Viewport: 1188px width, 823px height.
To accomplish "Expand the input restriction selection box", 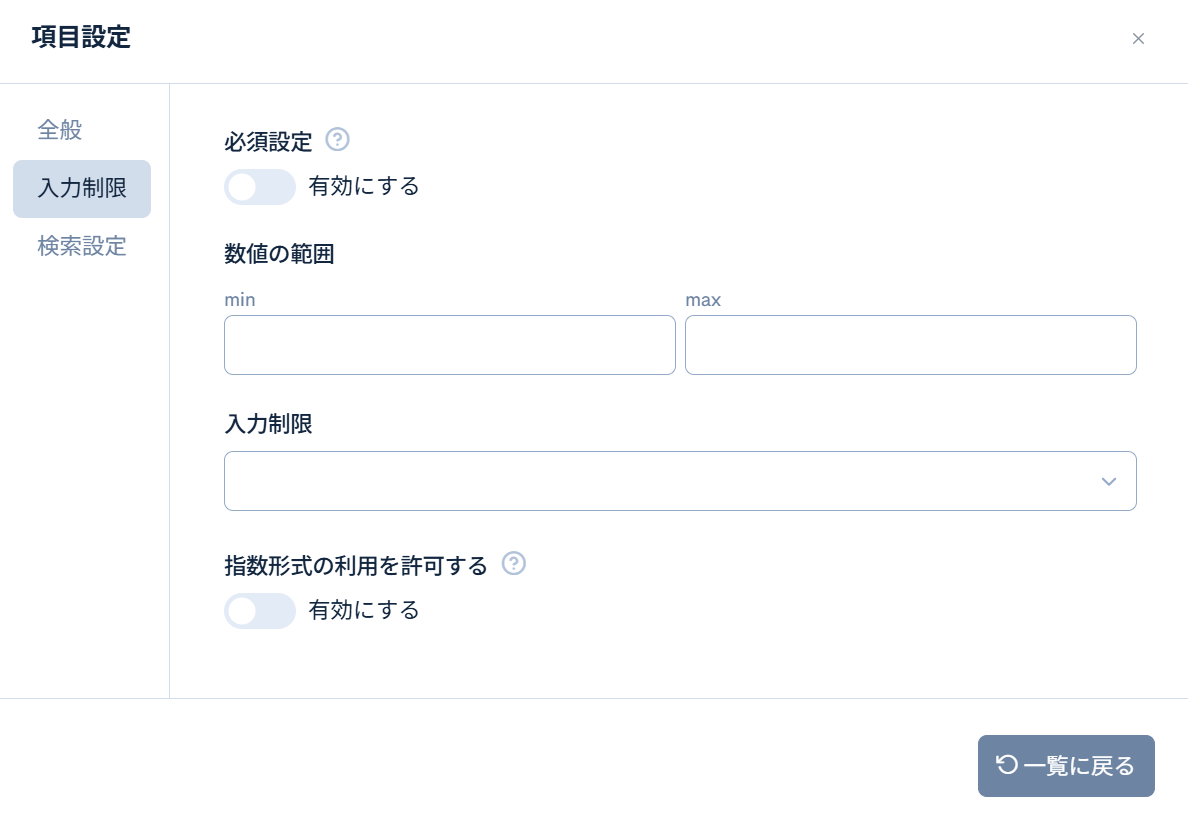I will click(680, 481).
